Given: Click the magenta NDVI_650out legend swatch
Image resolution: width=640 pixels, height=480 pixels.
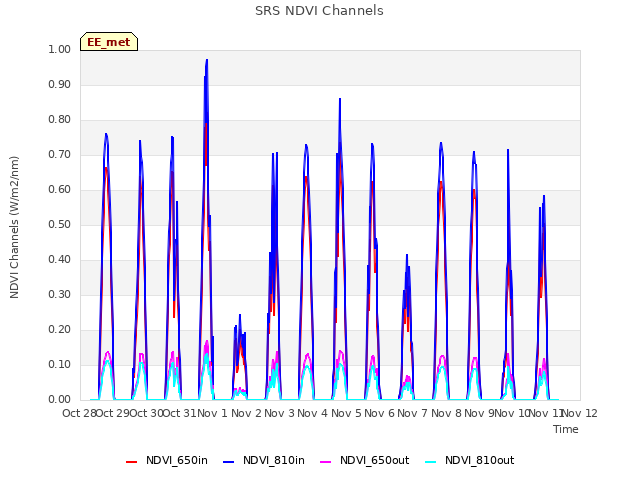Looking at the screenshot, I should pyautogui.click(x=325, y=462).
